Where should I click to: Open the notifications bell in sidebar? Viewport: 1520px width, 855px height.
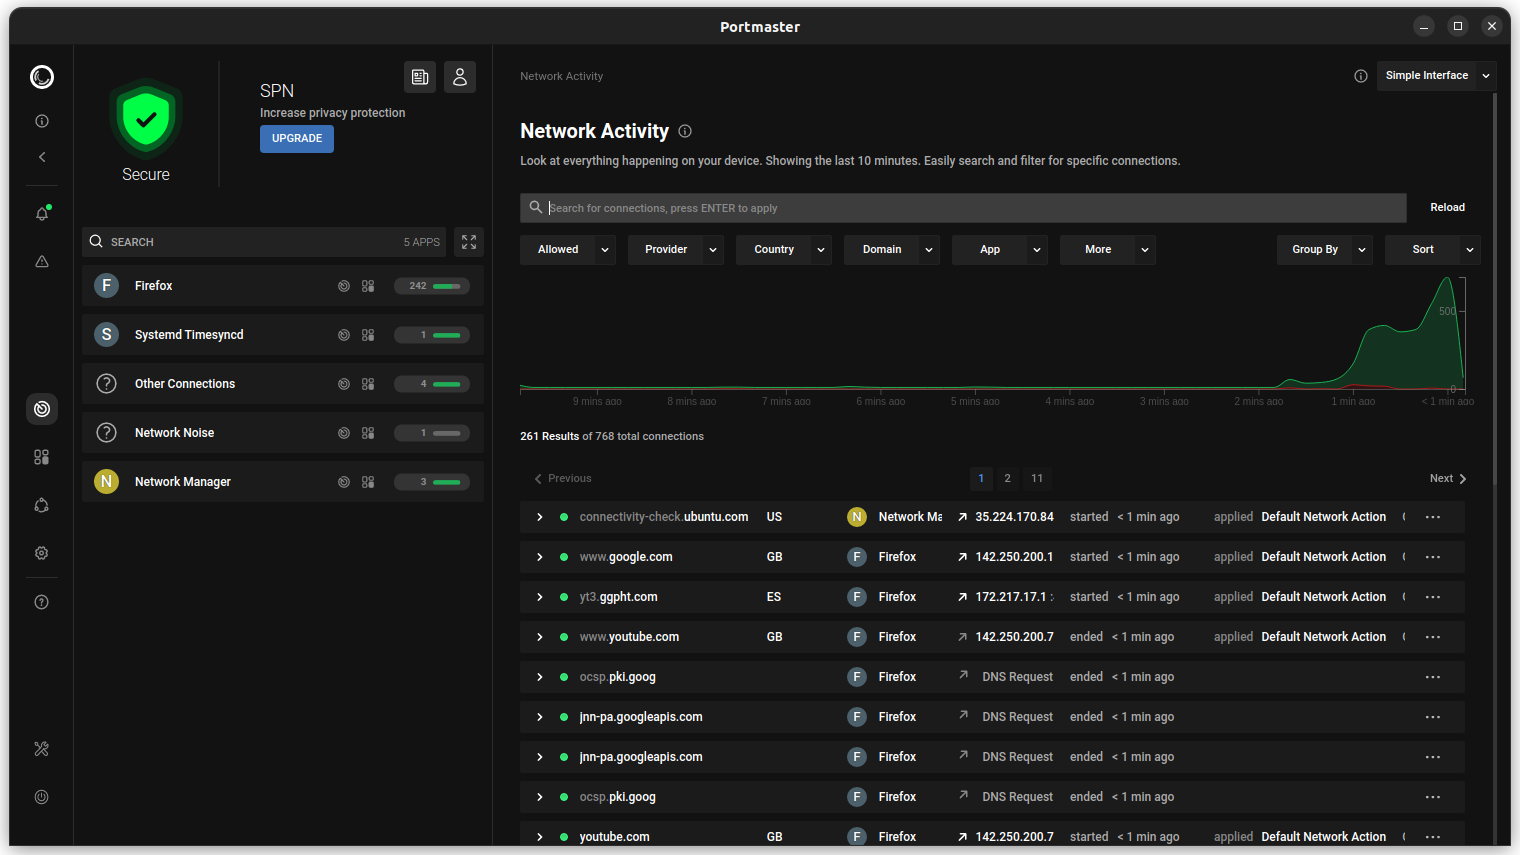42,214
